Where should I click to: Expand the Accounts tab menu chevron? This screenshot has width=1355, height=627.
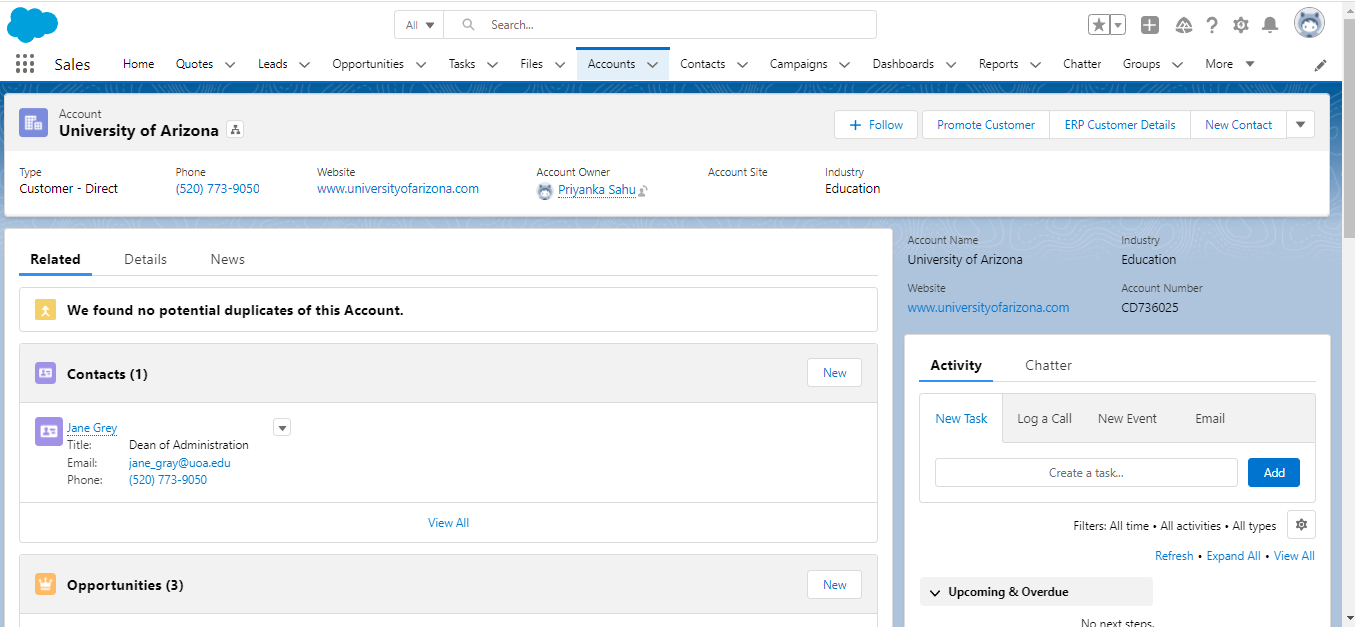point(652,65)
